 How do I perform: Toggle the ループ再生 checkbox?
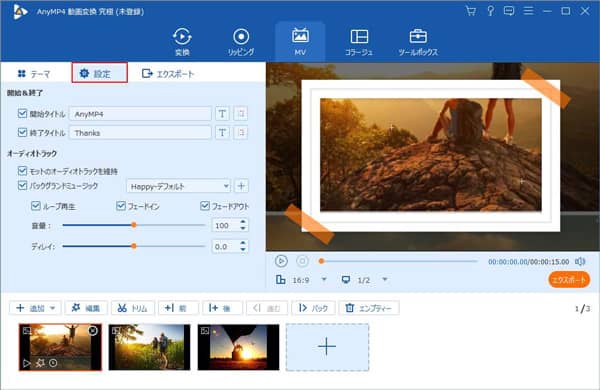pyautogui.click(x=36, y=206)
